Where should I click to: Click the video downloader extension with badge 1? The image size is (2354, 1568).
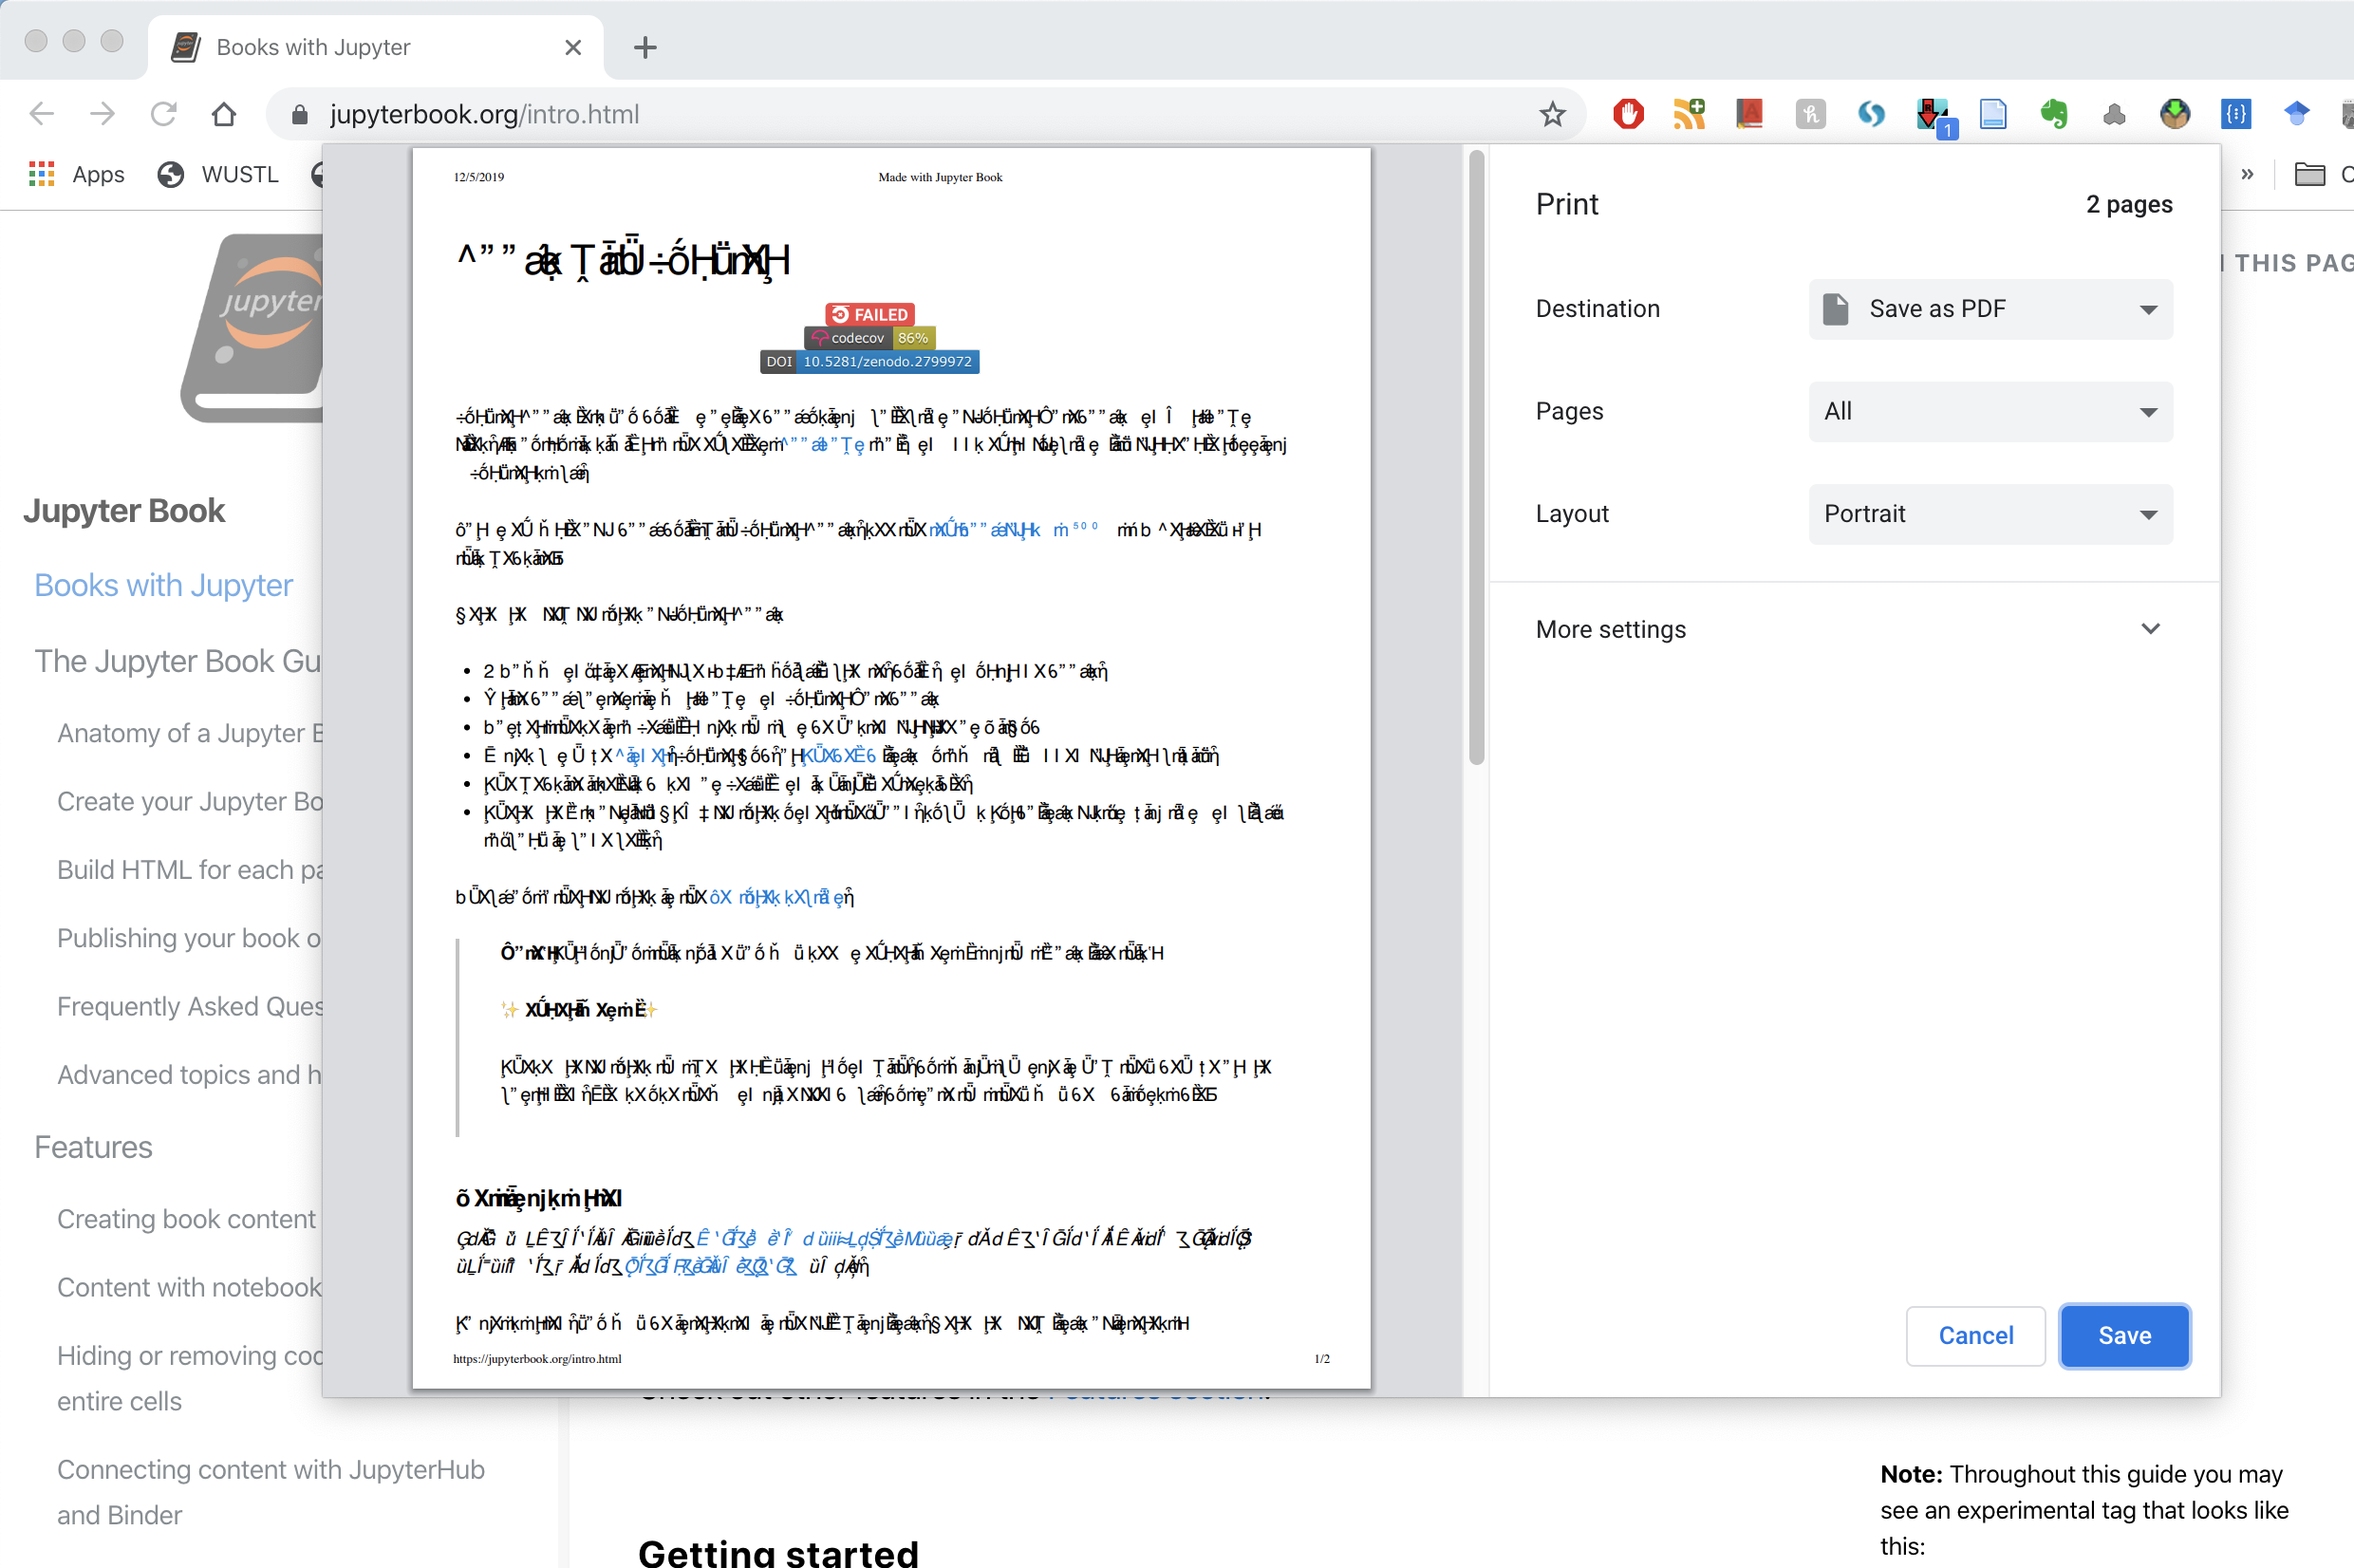click(x=1932, y=113)
